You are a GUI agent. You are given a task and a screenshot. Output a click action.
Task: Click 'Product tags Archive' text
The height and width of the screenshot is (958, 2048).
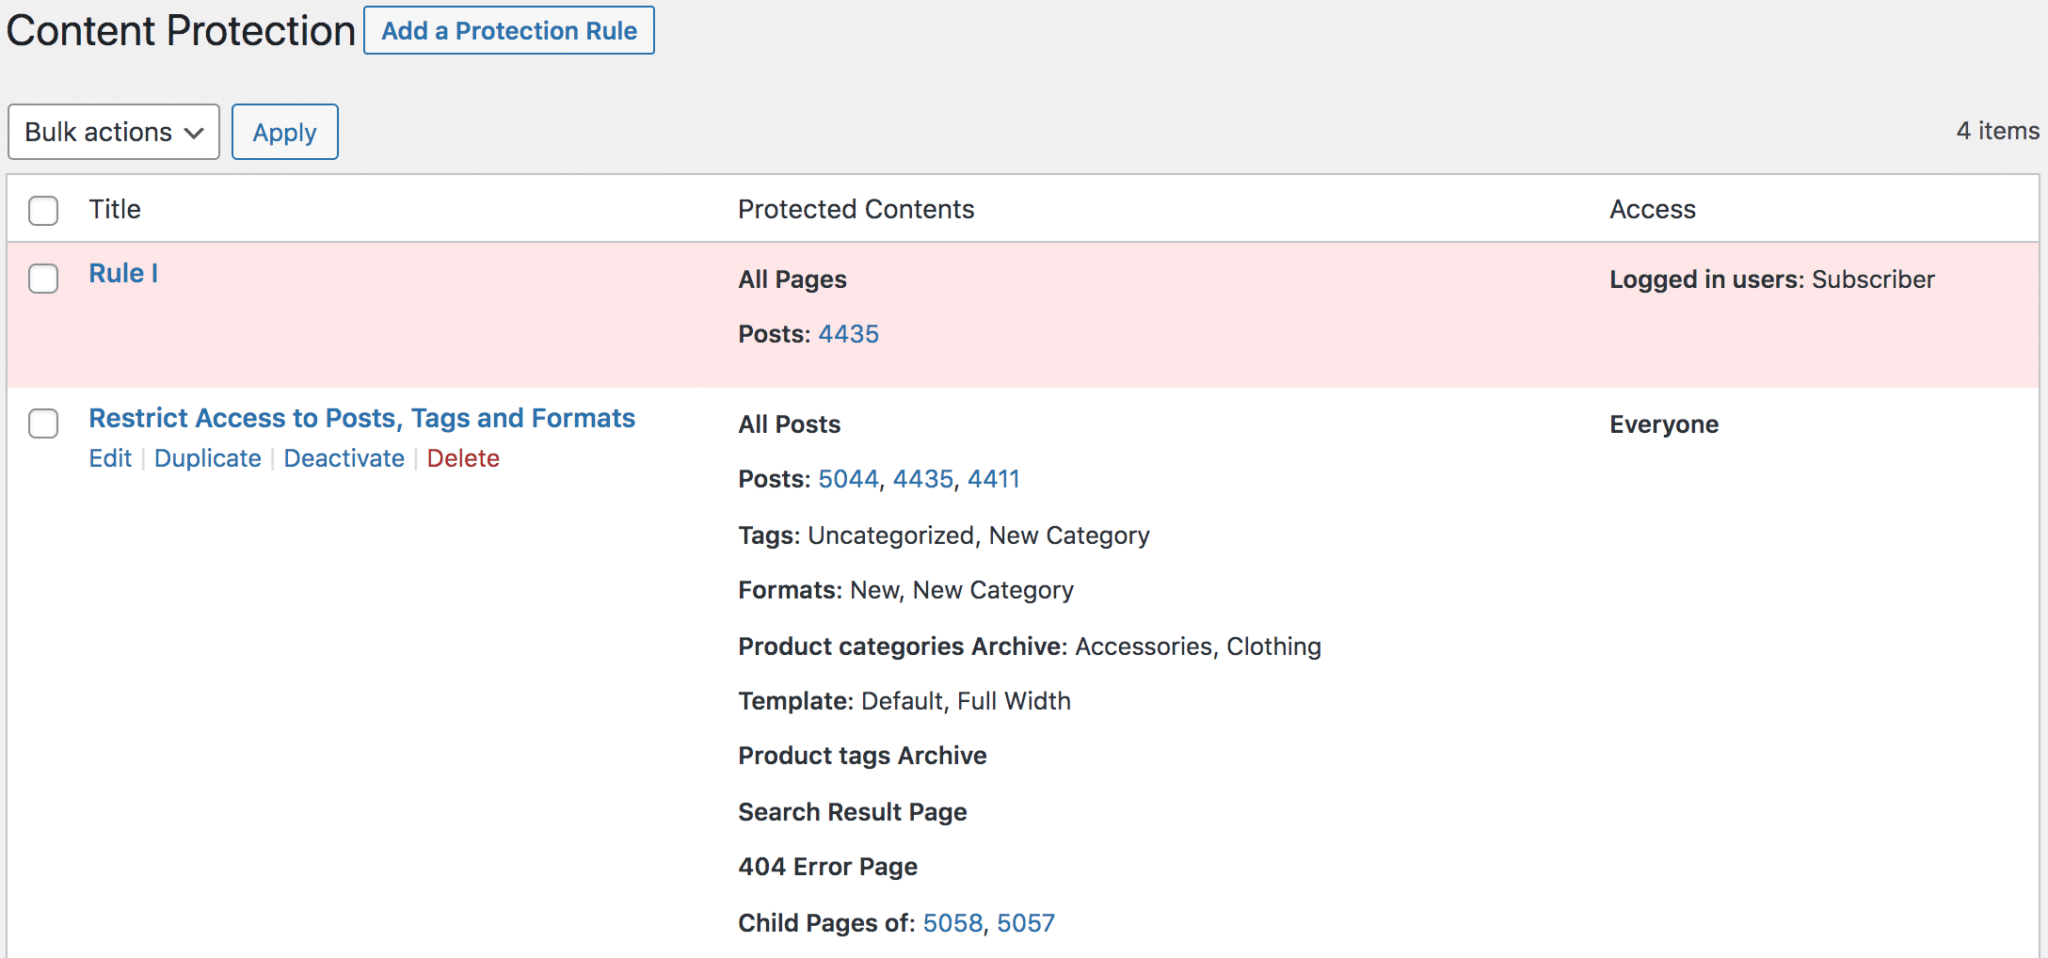coord(863,756)
